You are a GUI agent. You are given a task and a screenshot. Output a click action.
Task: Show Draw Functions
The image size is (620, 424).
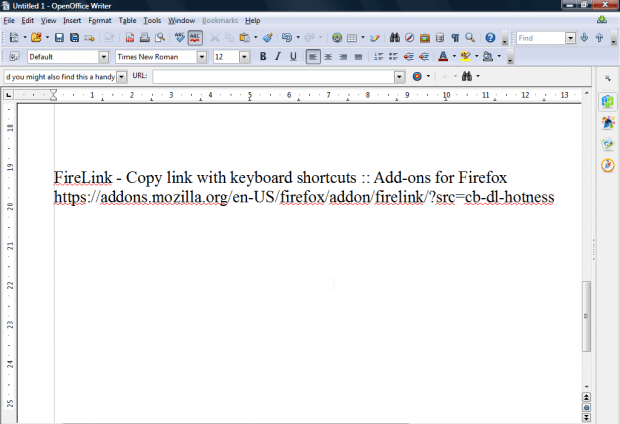click(x=374, y=38)
